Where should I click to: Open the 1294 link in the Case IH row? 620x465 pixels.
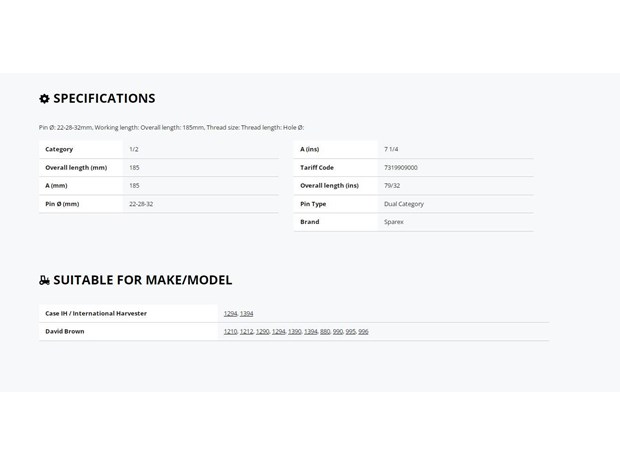point(230,314)
